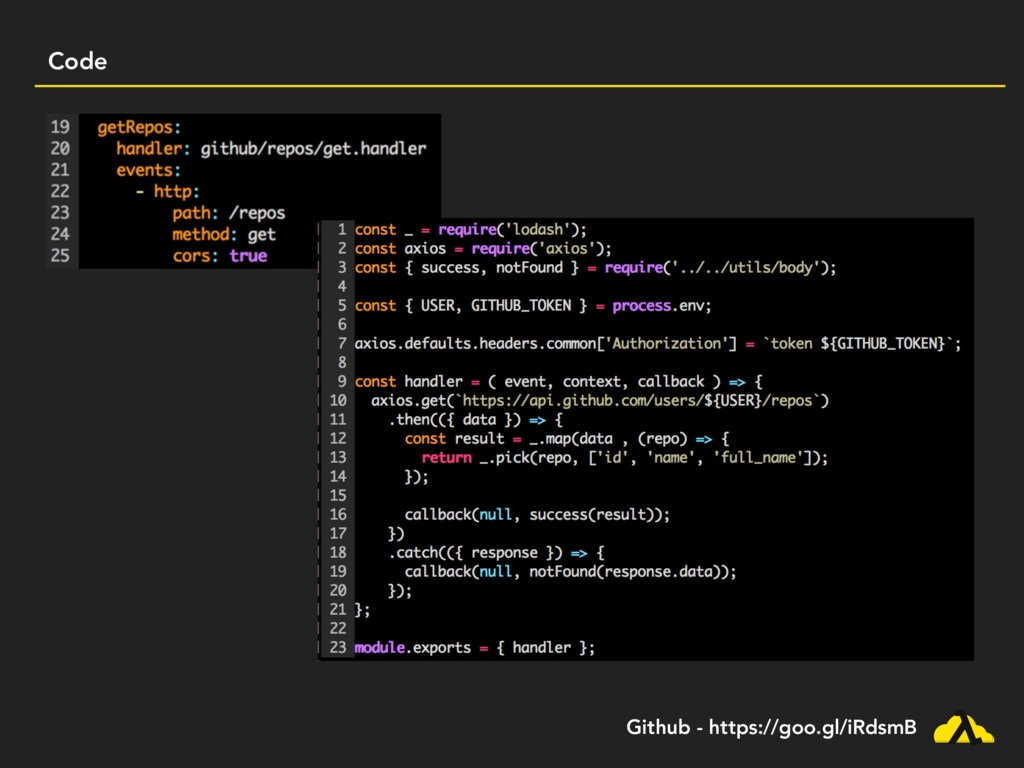Click the 'module.exports' line 23
This screenshot has width=1024, height=768.
coord(474,647)
